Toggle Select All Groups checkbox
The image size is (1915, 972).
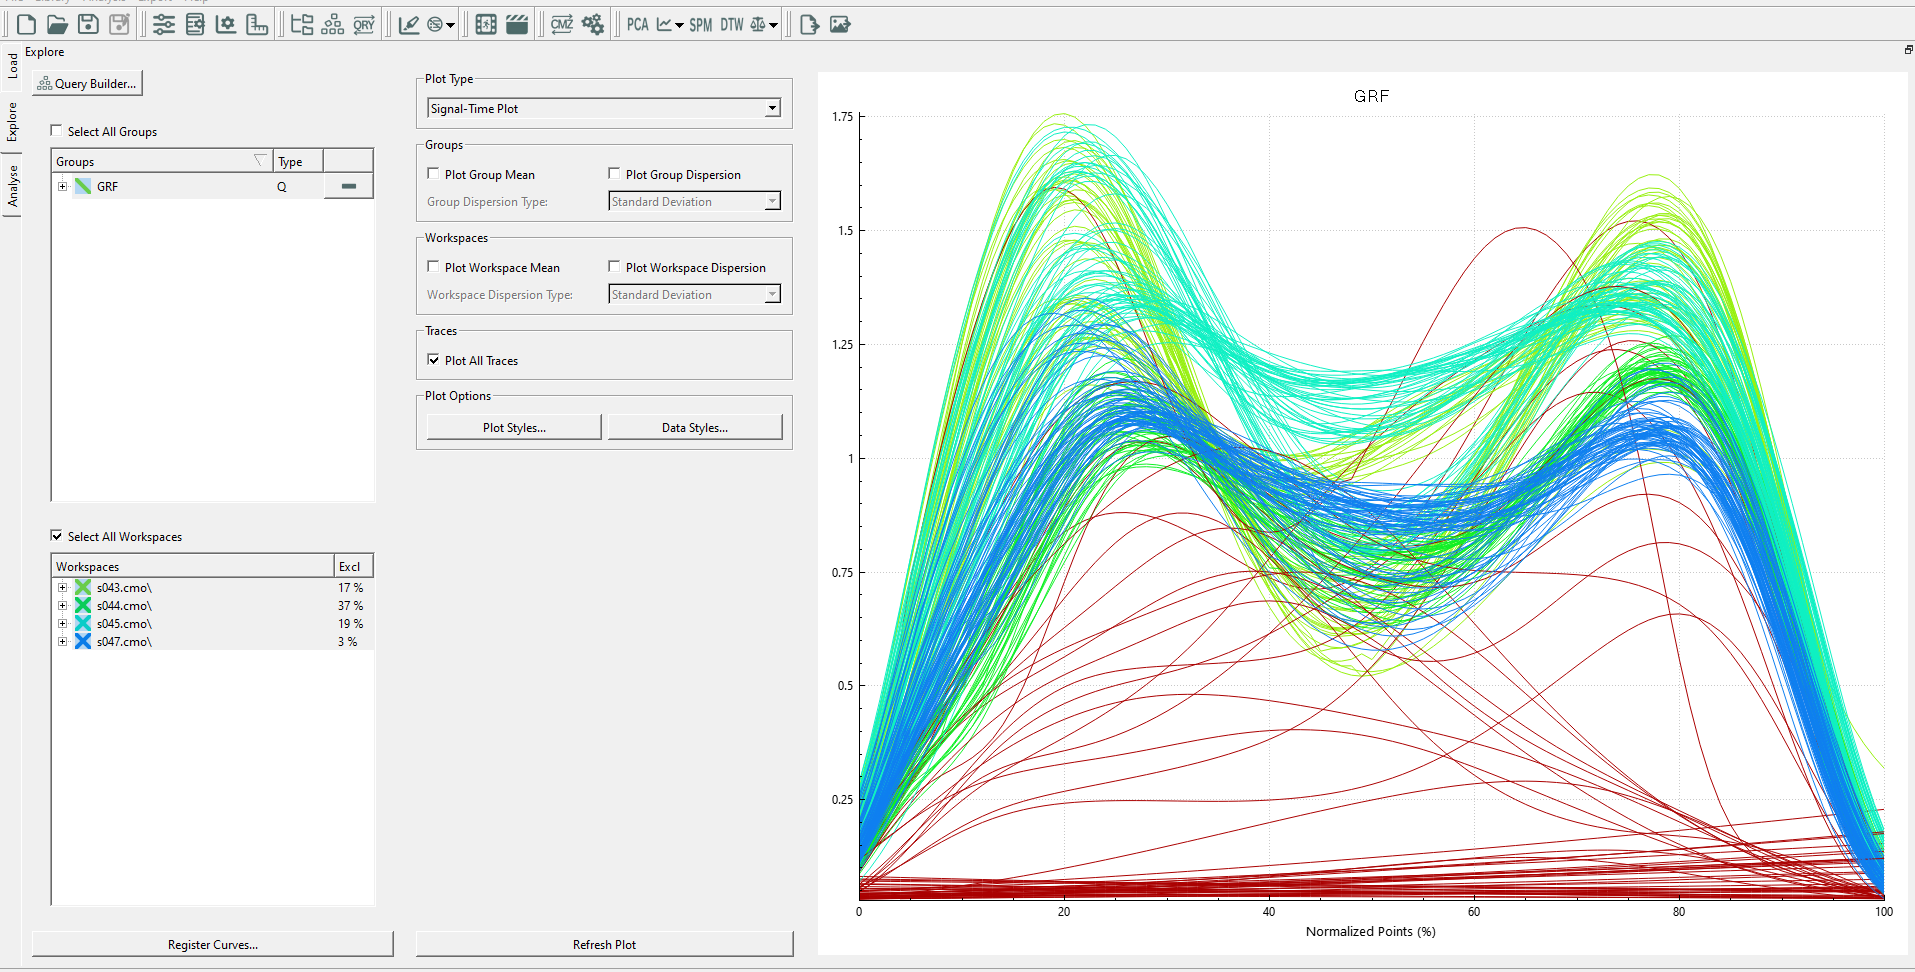[56, 130]
